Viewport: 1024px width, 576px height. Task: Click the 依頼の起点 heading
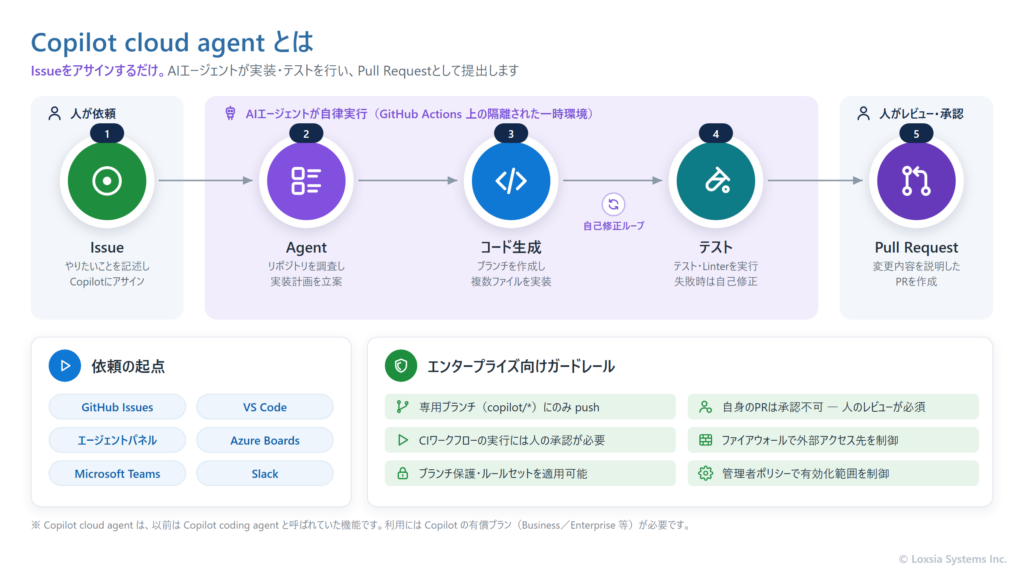click(128, 366)
